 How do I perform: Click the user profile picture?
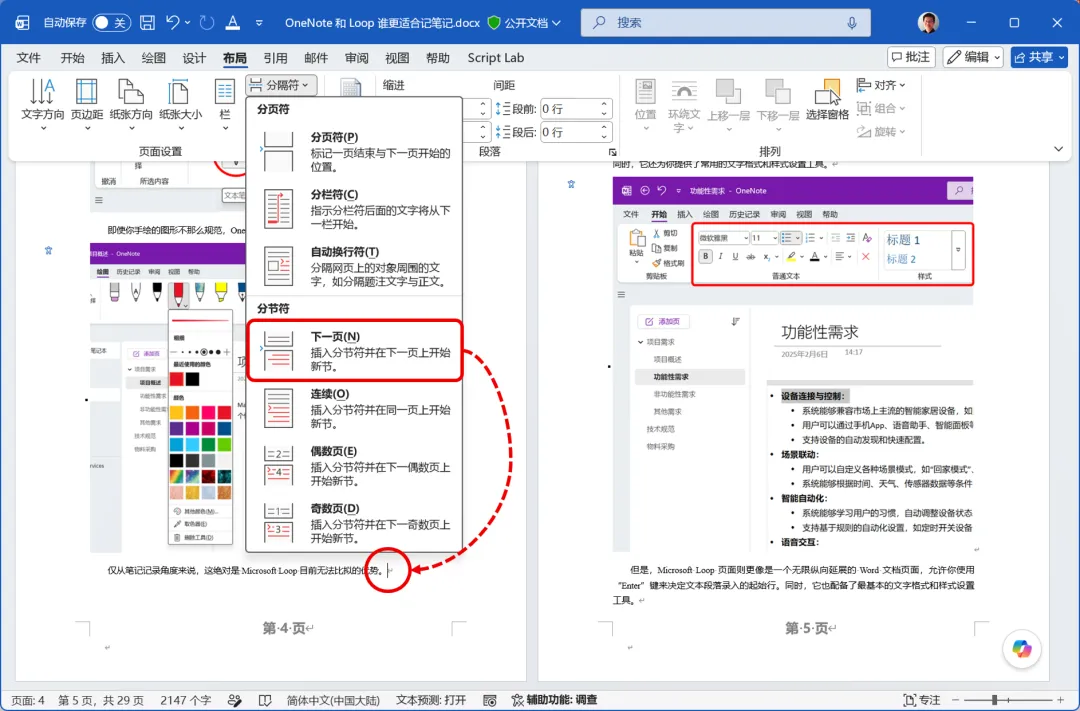click(x=928, y=23)
